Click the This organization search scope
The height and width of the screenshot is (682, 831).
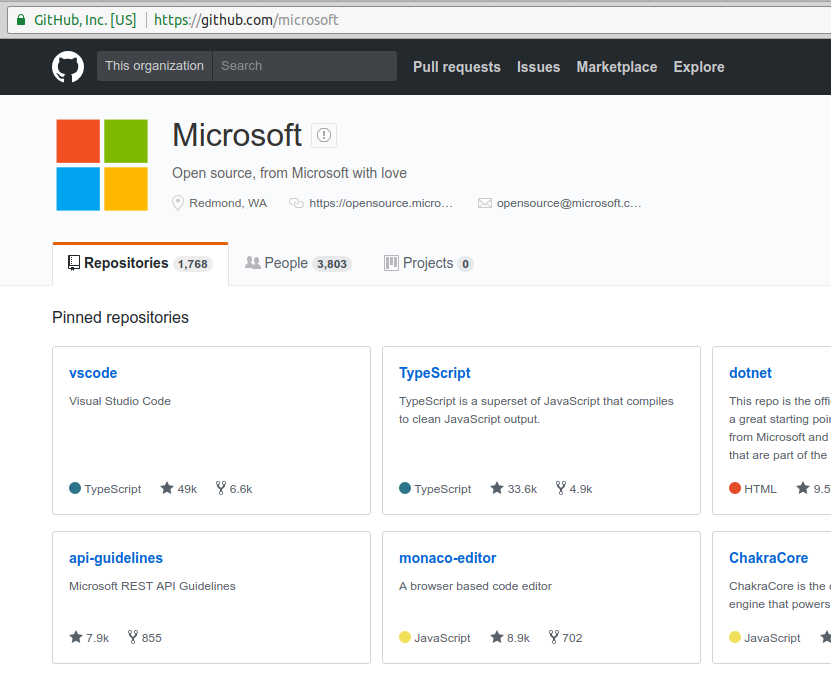pos(154,66)
